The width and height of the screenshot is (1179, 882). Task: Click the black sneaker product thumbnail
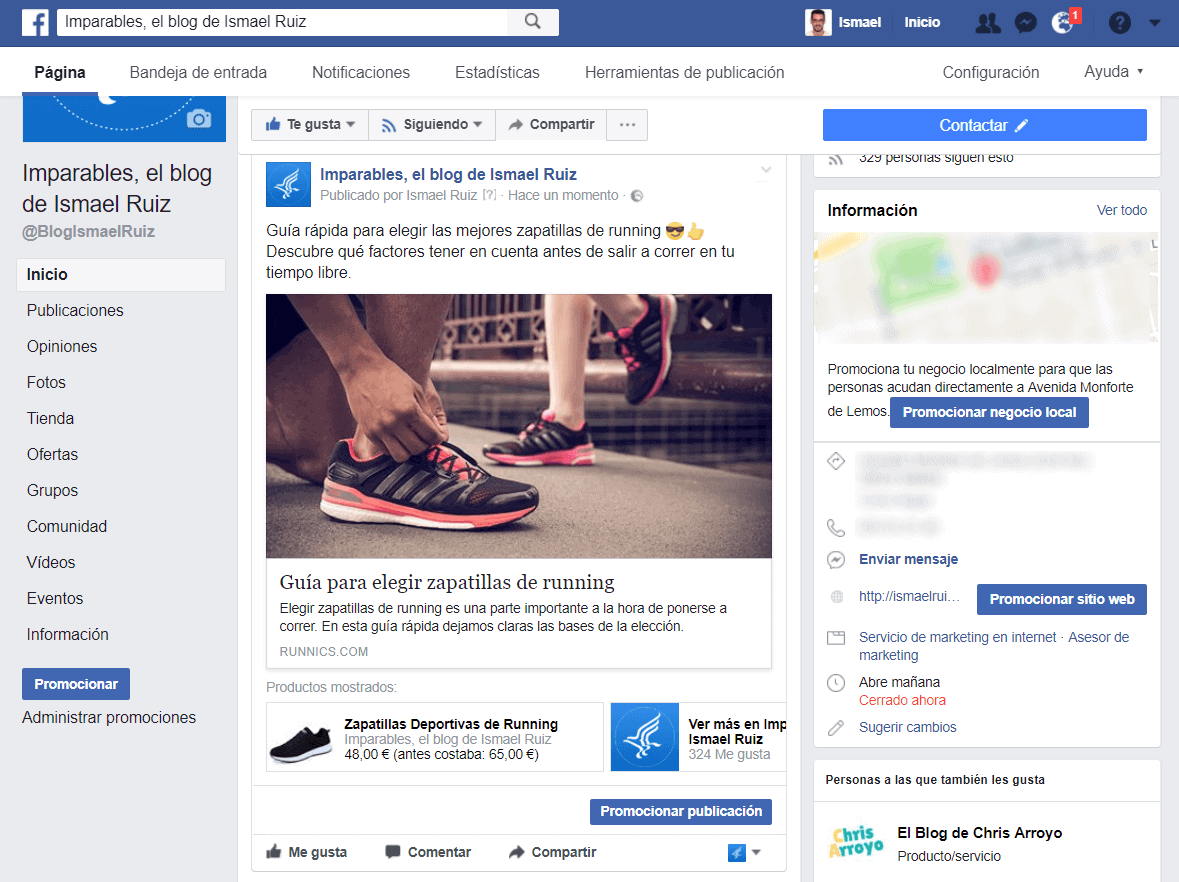pyautogui.click(x=301, y=743)
